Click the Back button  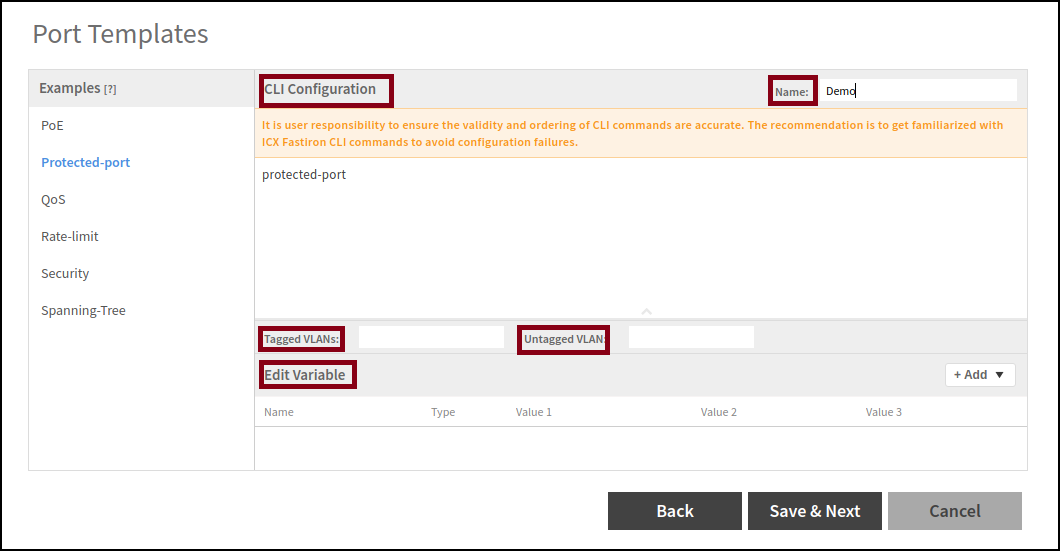pos(675,511)
